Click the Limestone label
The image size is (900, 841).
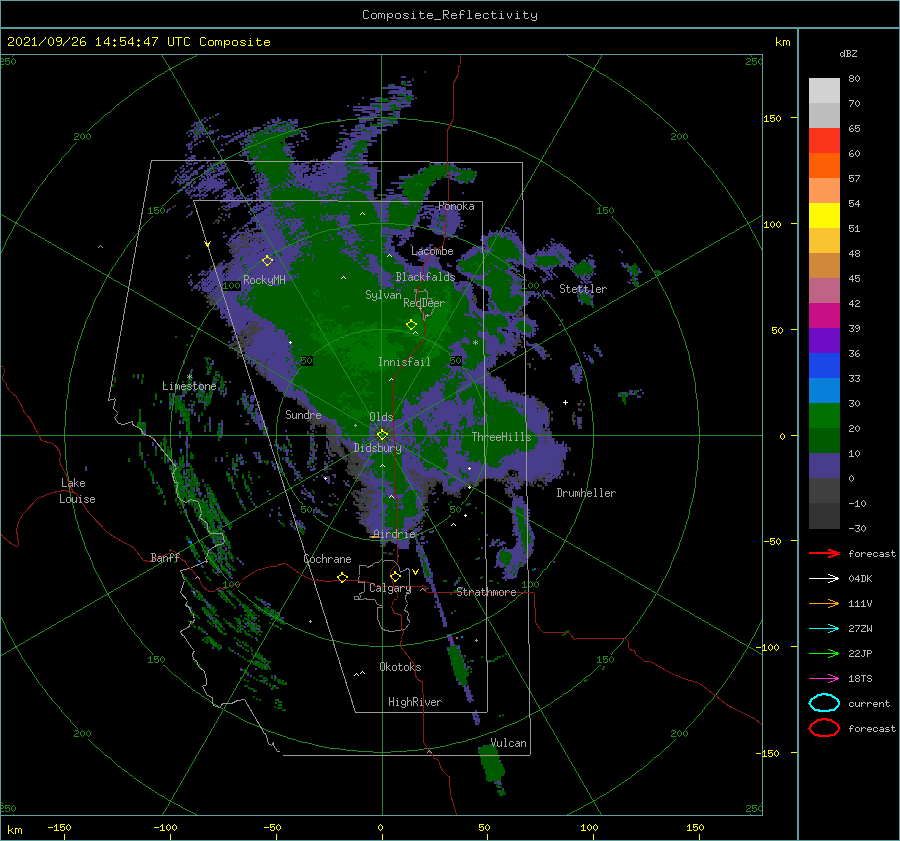pos(189,386)
